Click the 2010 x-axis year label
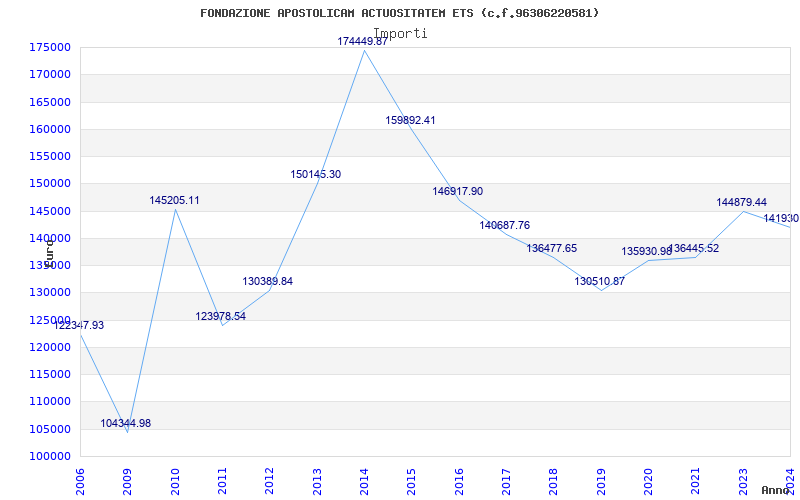The height and width of the screenshot is (500, 800). click(x=175, y=481)
